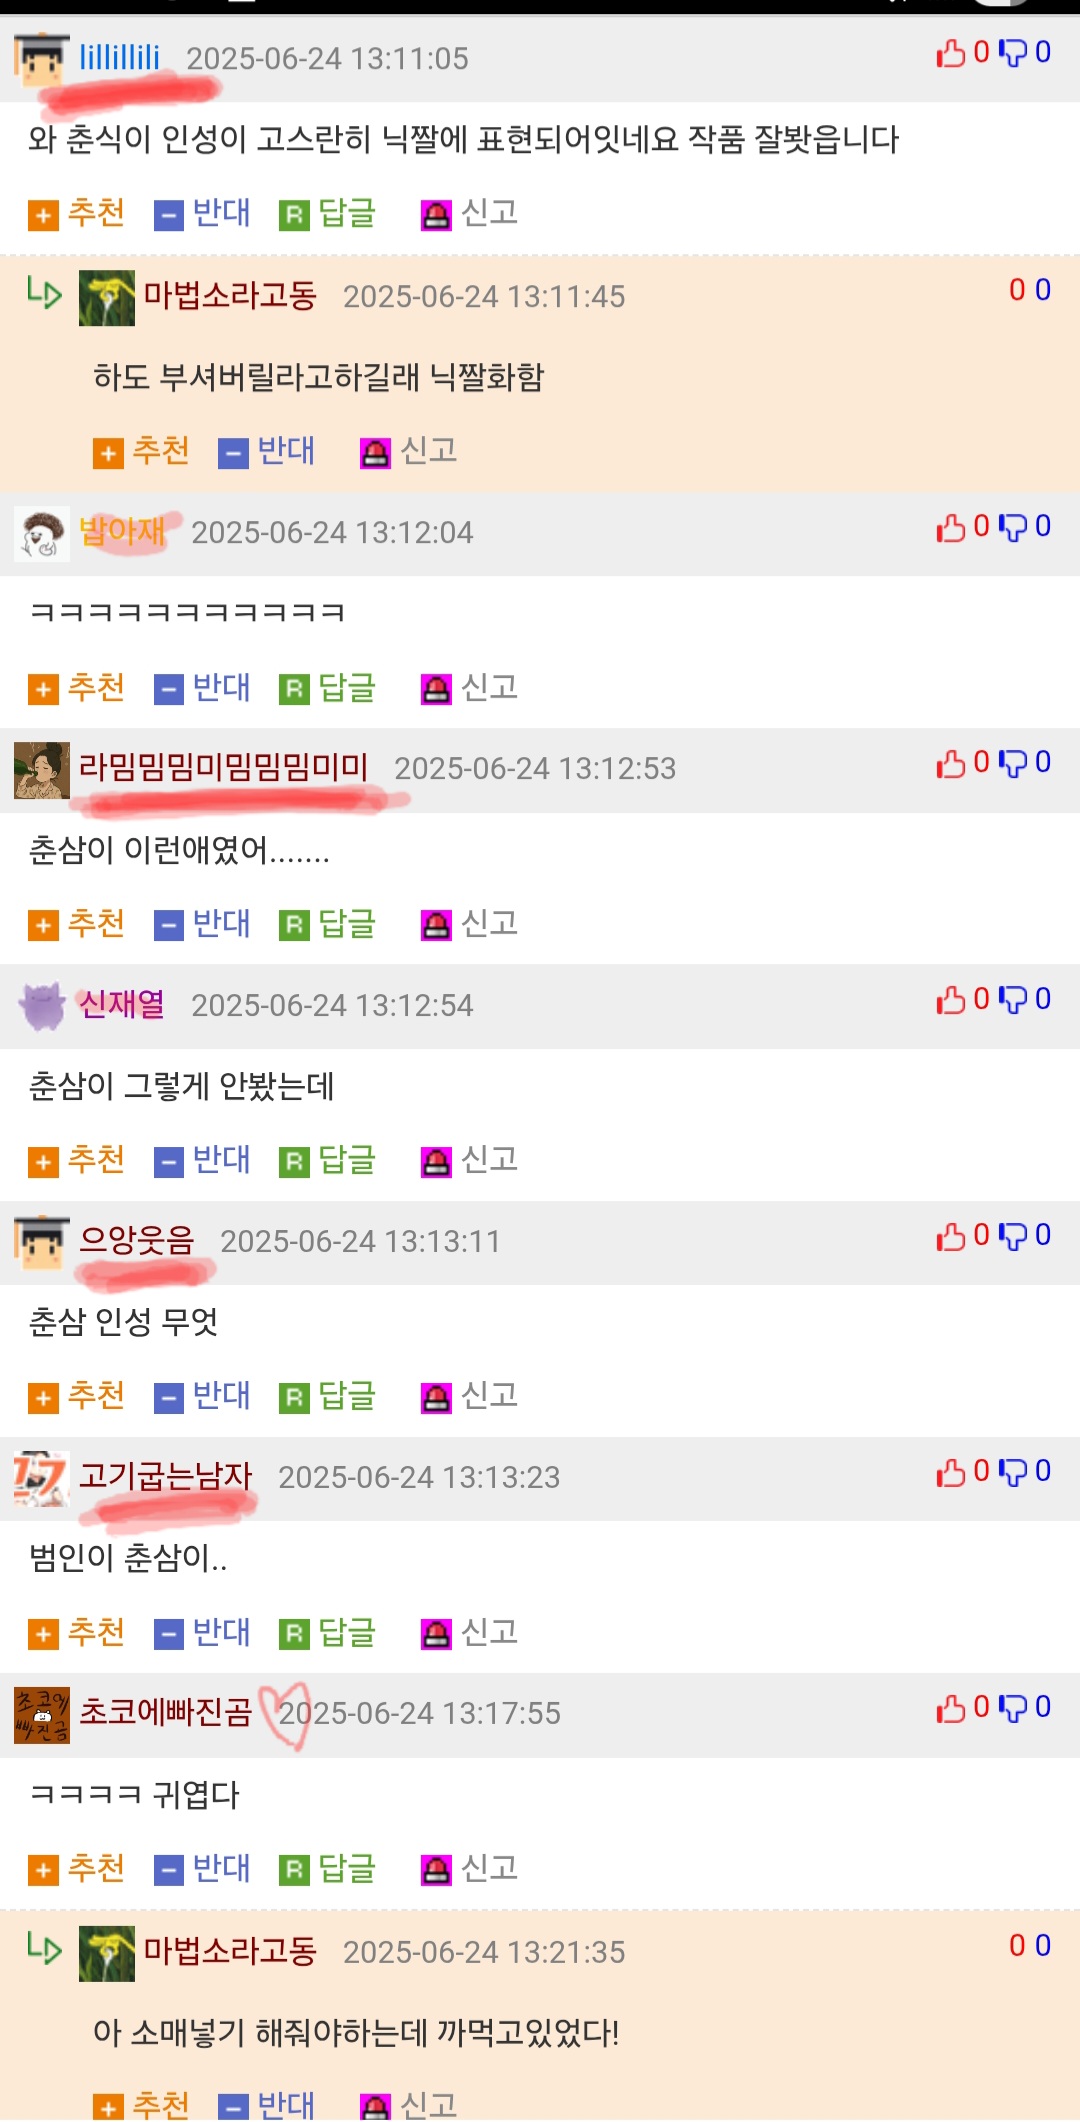This screenshot has width=1080, height=2122.
Task: Tap thumbs-down icon on 으앙웃음's comment
Action: (1013, 1237)
